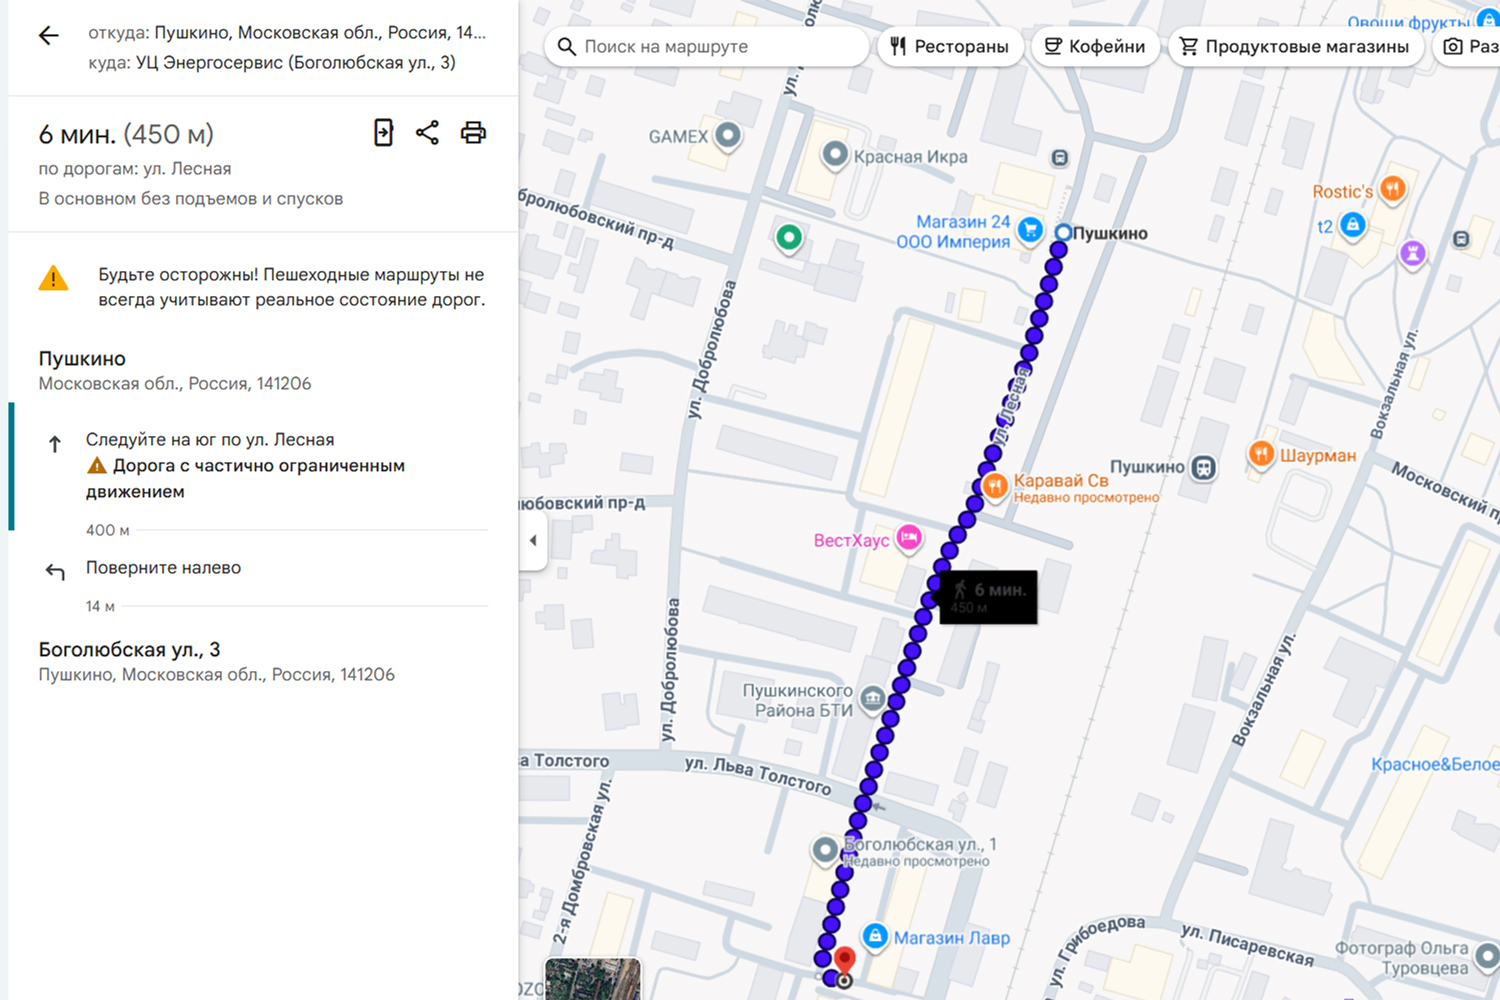Screen dimensions: 1500x1000
Task: Filter by Кофейни along the route
Action: point(1095,47)
